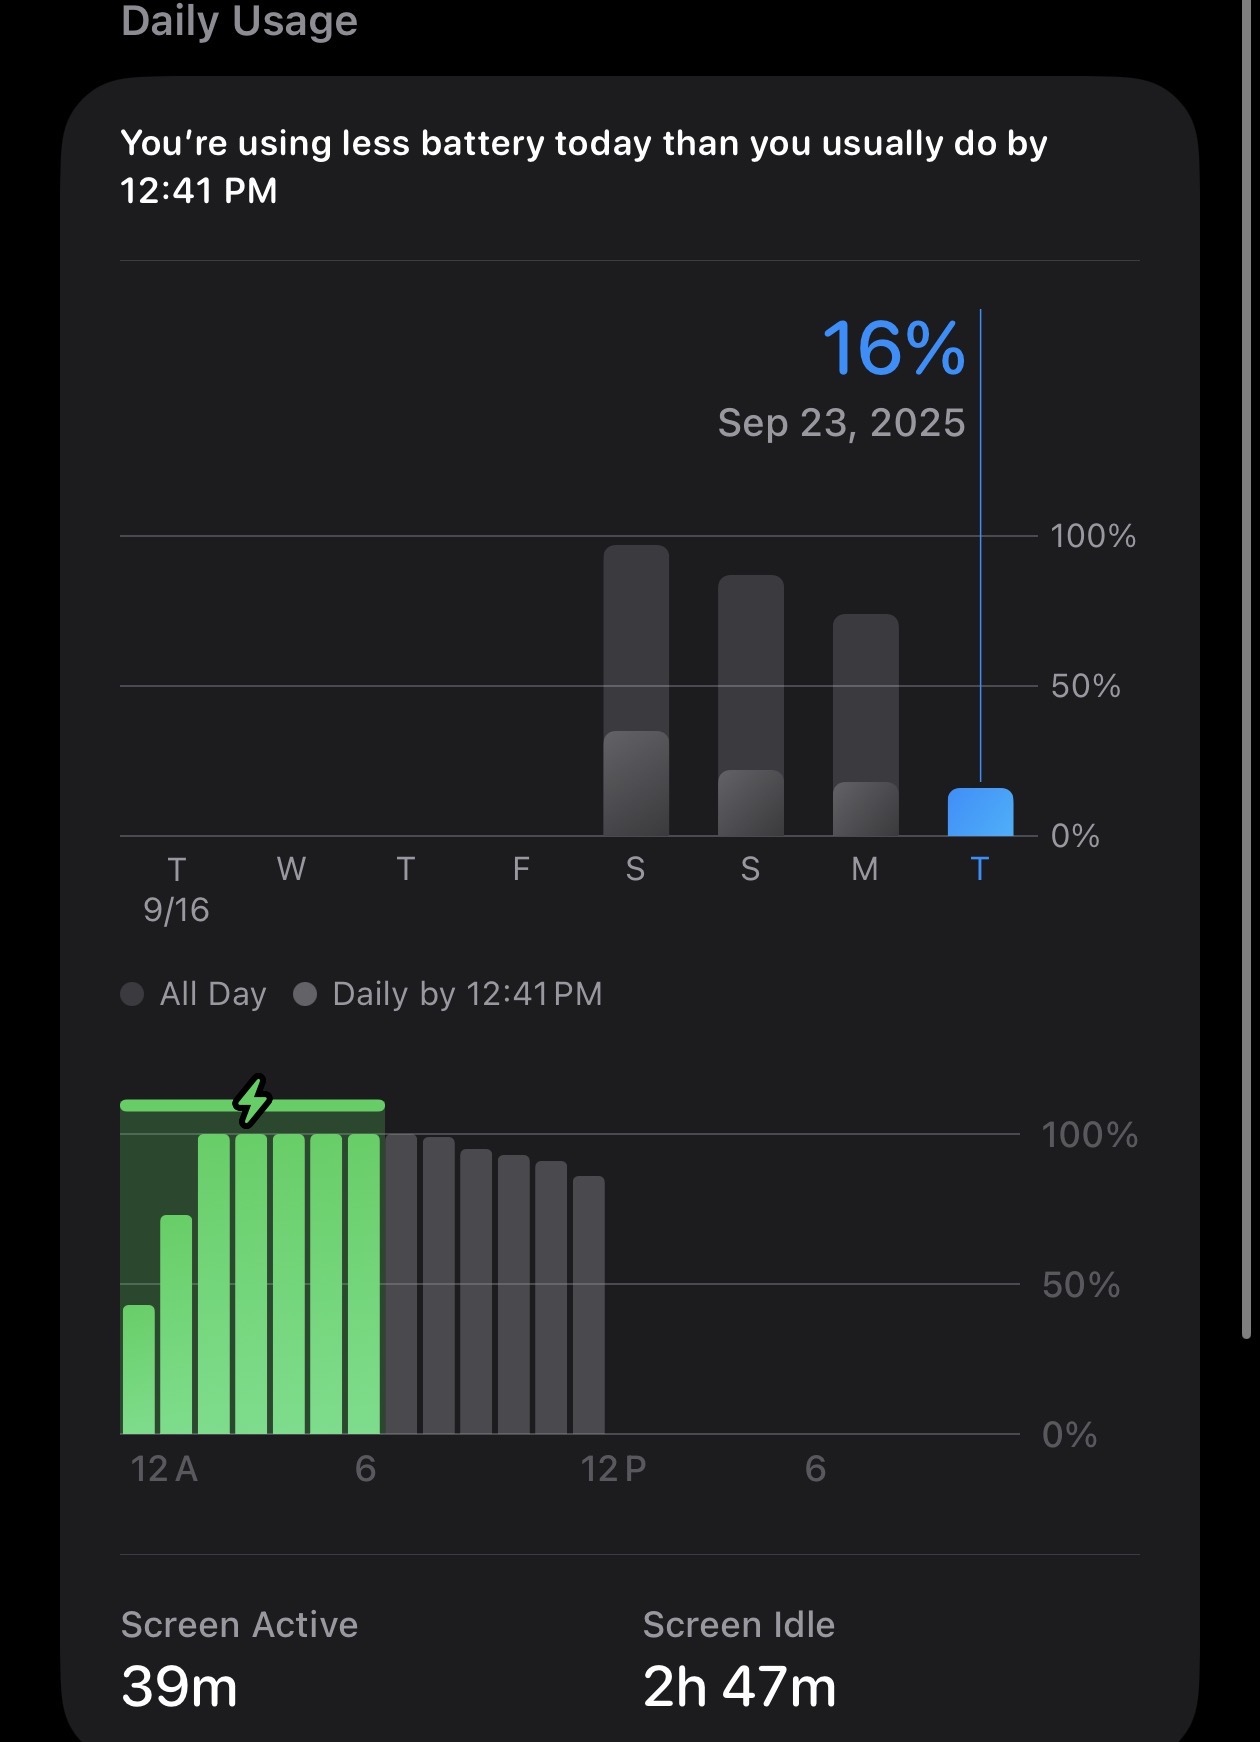This screenshot has height=1742, width=1260.
Task: Select Saturday's usage bar in weekly chart
Action: pyautogui.click(x=636, y=690)
